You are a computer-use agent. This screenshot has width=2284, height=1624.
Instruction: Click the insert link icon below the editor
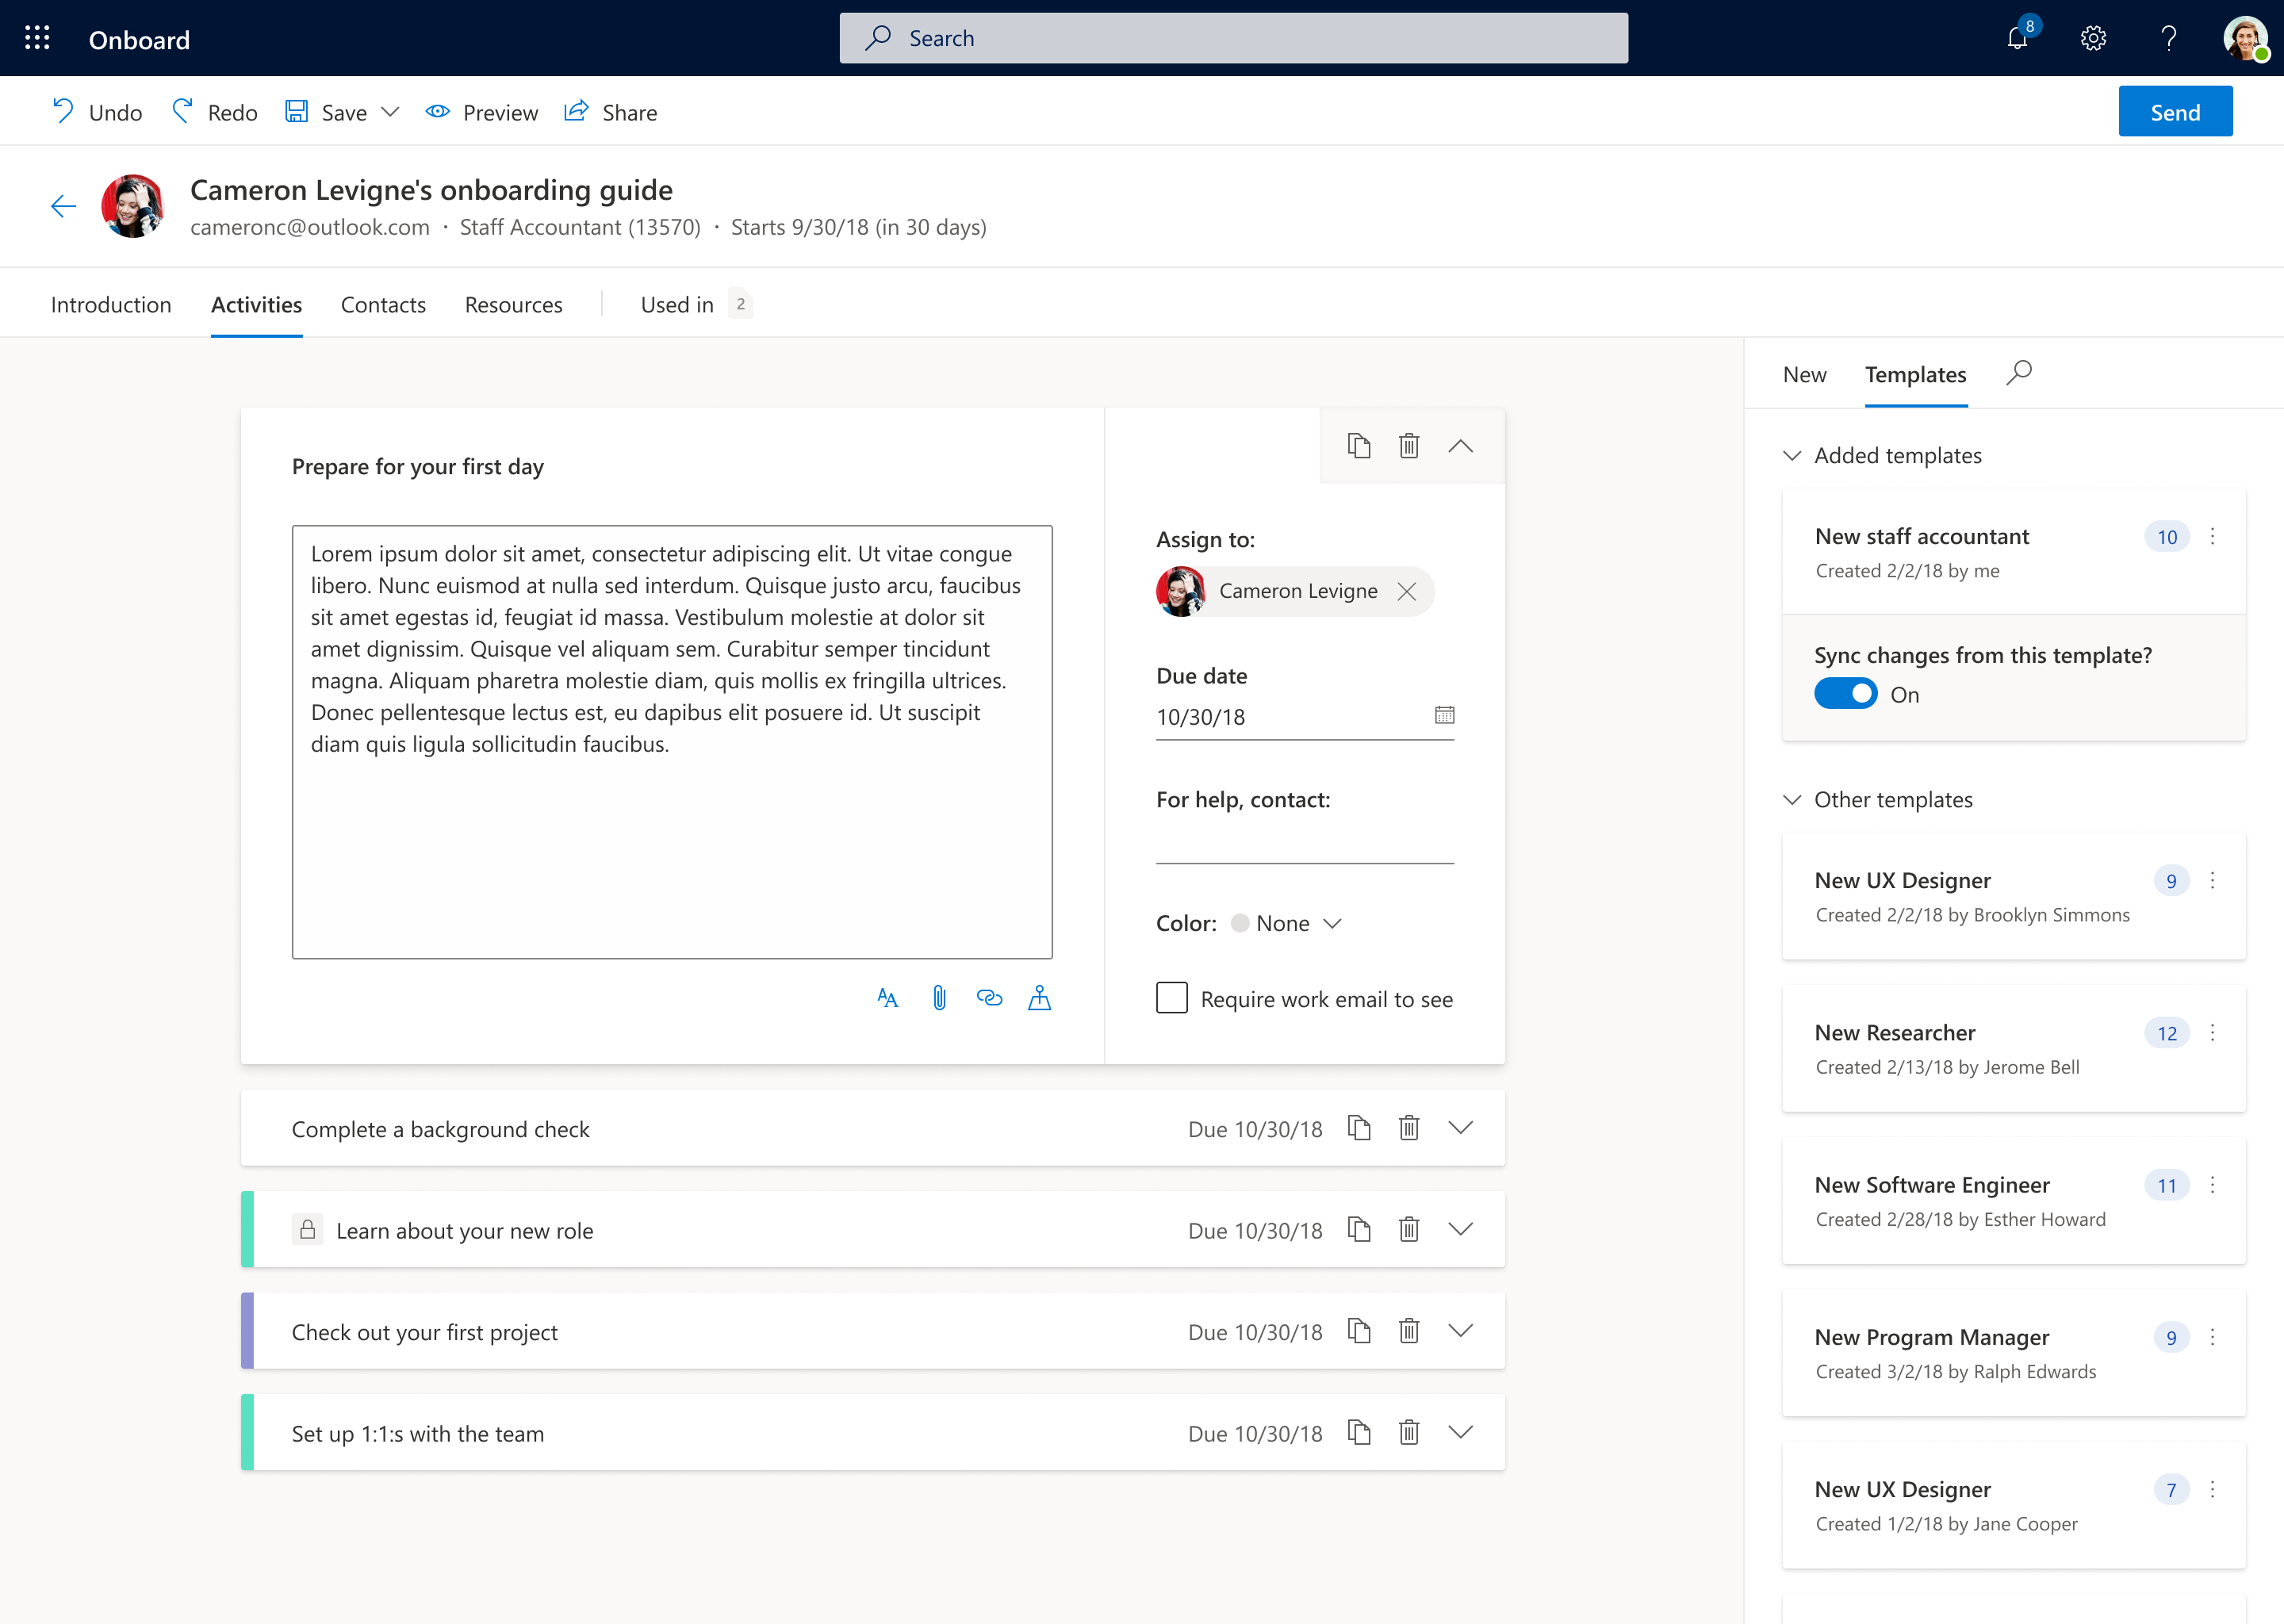(989, 998)
